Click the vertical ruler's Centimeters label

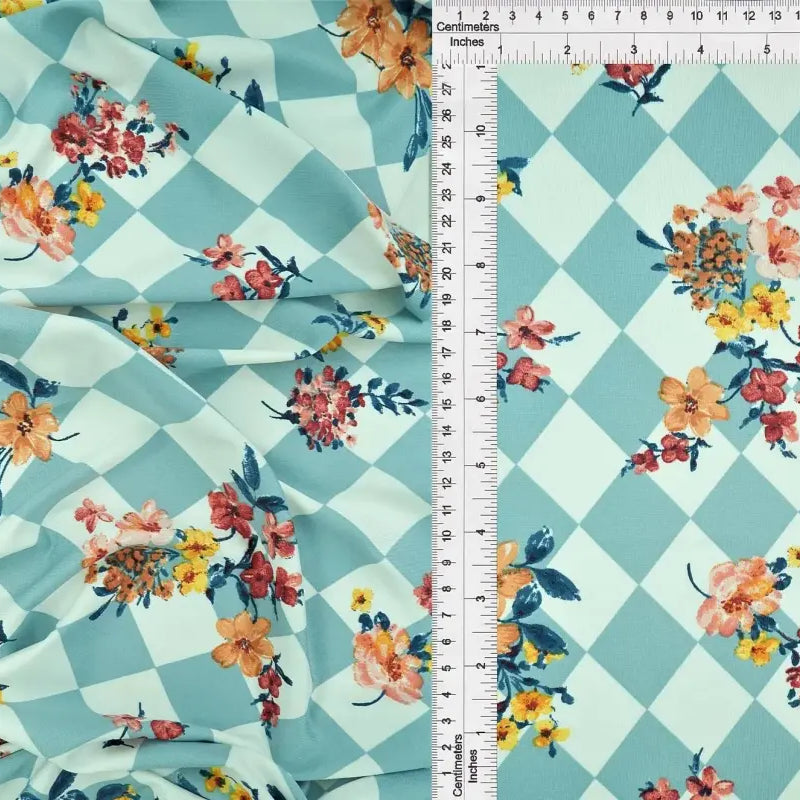tap(457, 765)
